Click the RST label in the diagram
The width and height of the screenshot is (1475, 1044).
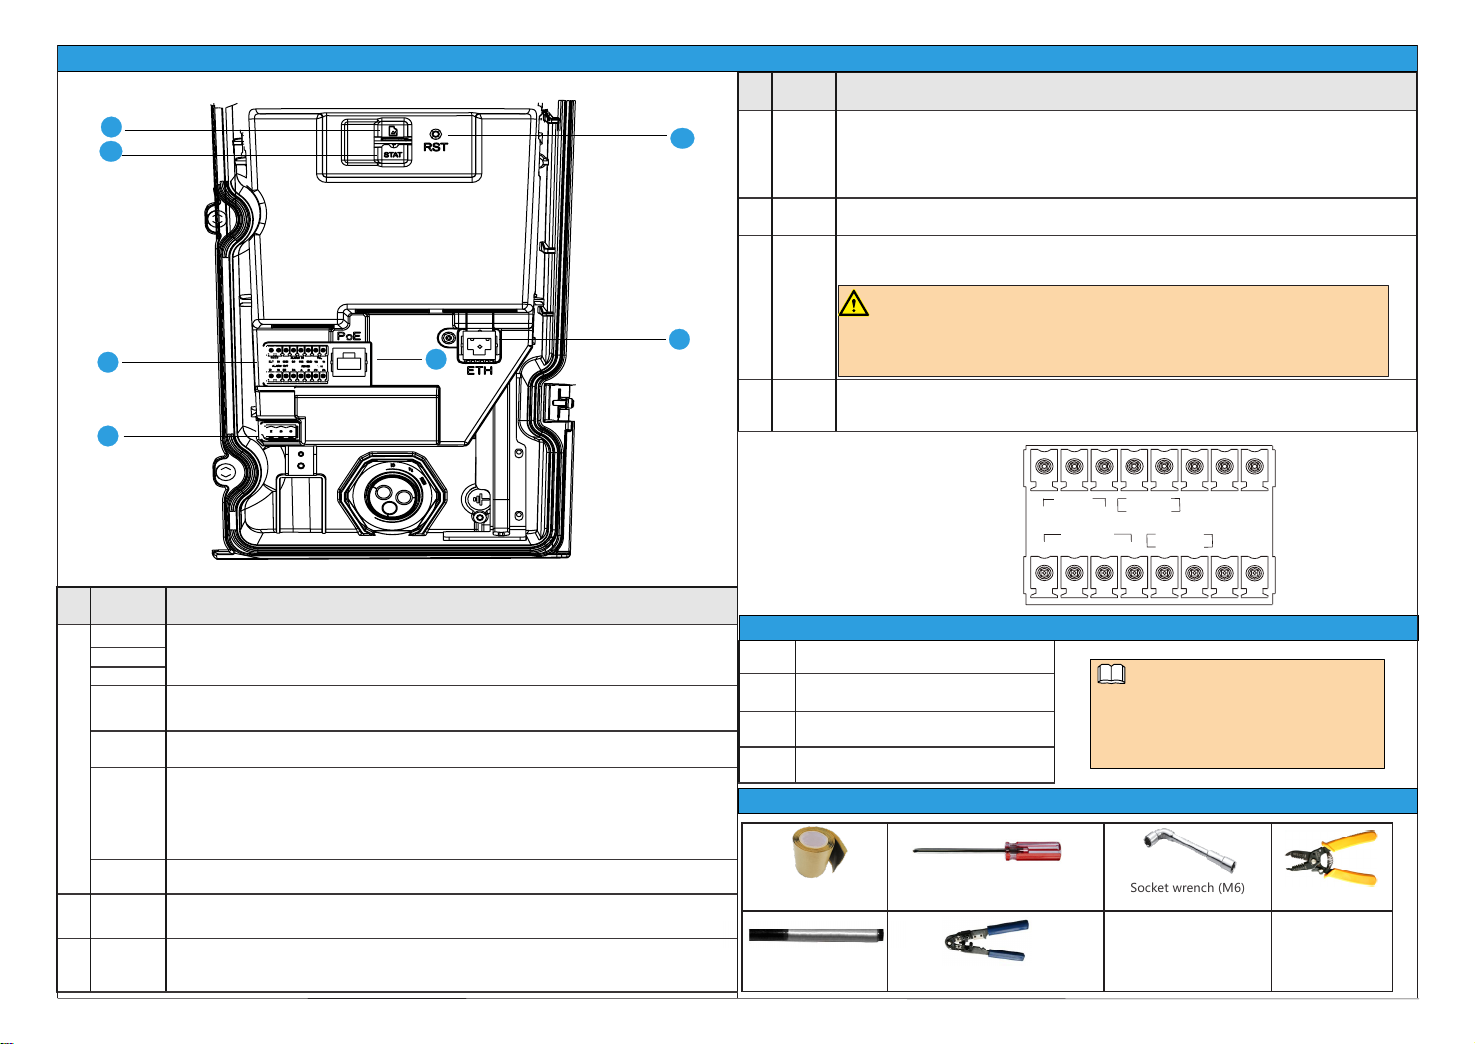[435, 147]
